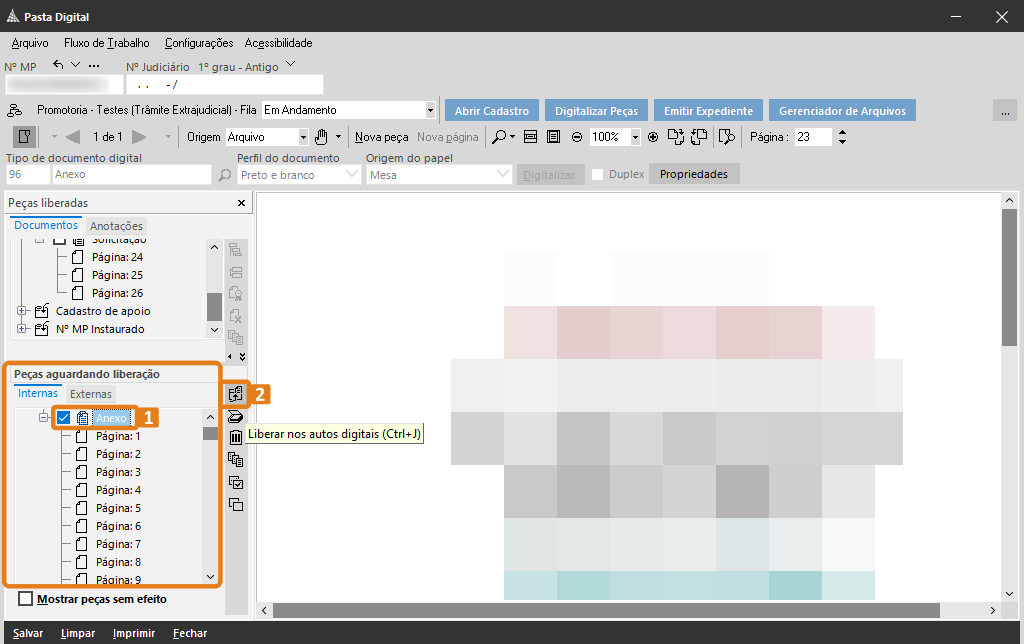The image size is (1024, 644).
Task: Click the fit page view icon
Action: 554,137
